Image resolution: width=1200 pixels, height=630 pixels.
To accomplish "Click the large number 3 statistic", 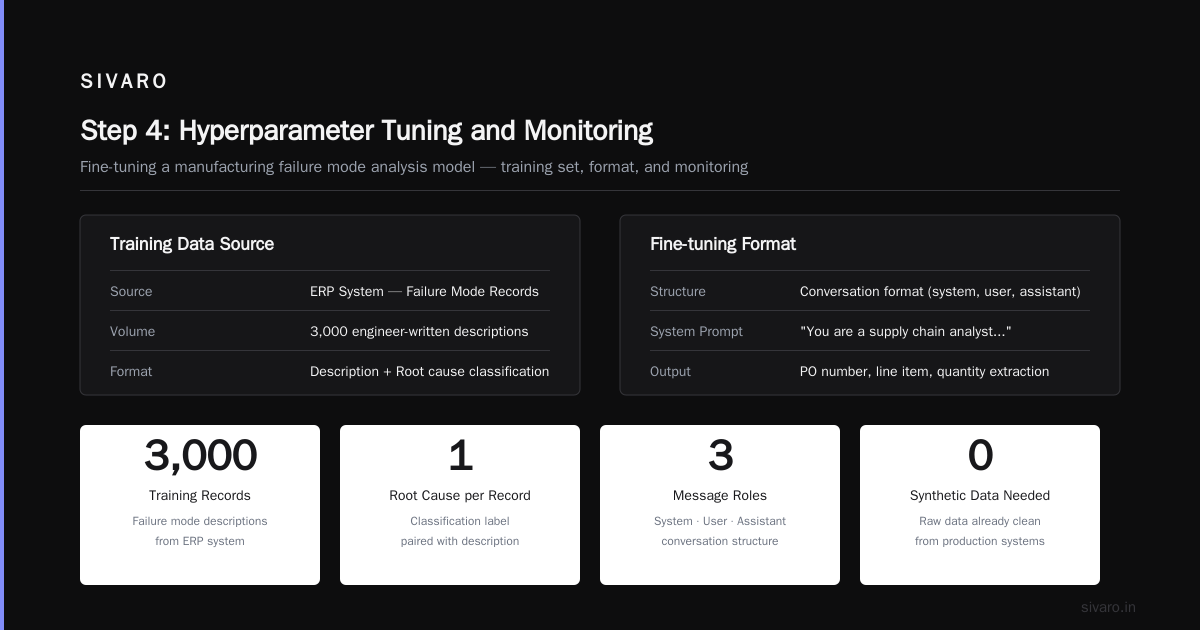I will (x=720, y=455).
